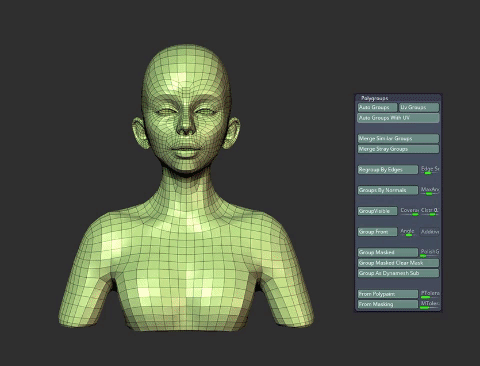Run Auto Groups With UV
Viewport: 480px width, 366px height.
[x=398, y=118]
